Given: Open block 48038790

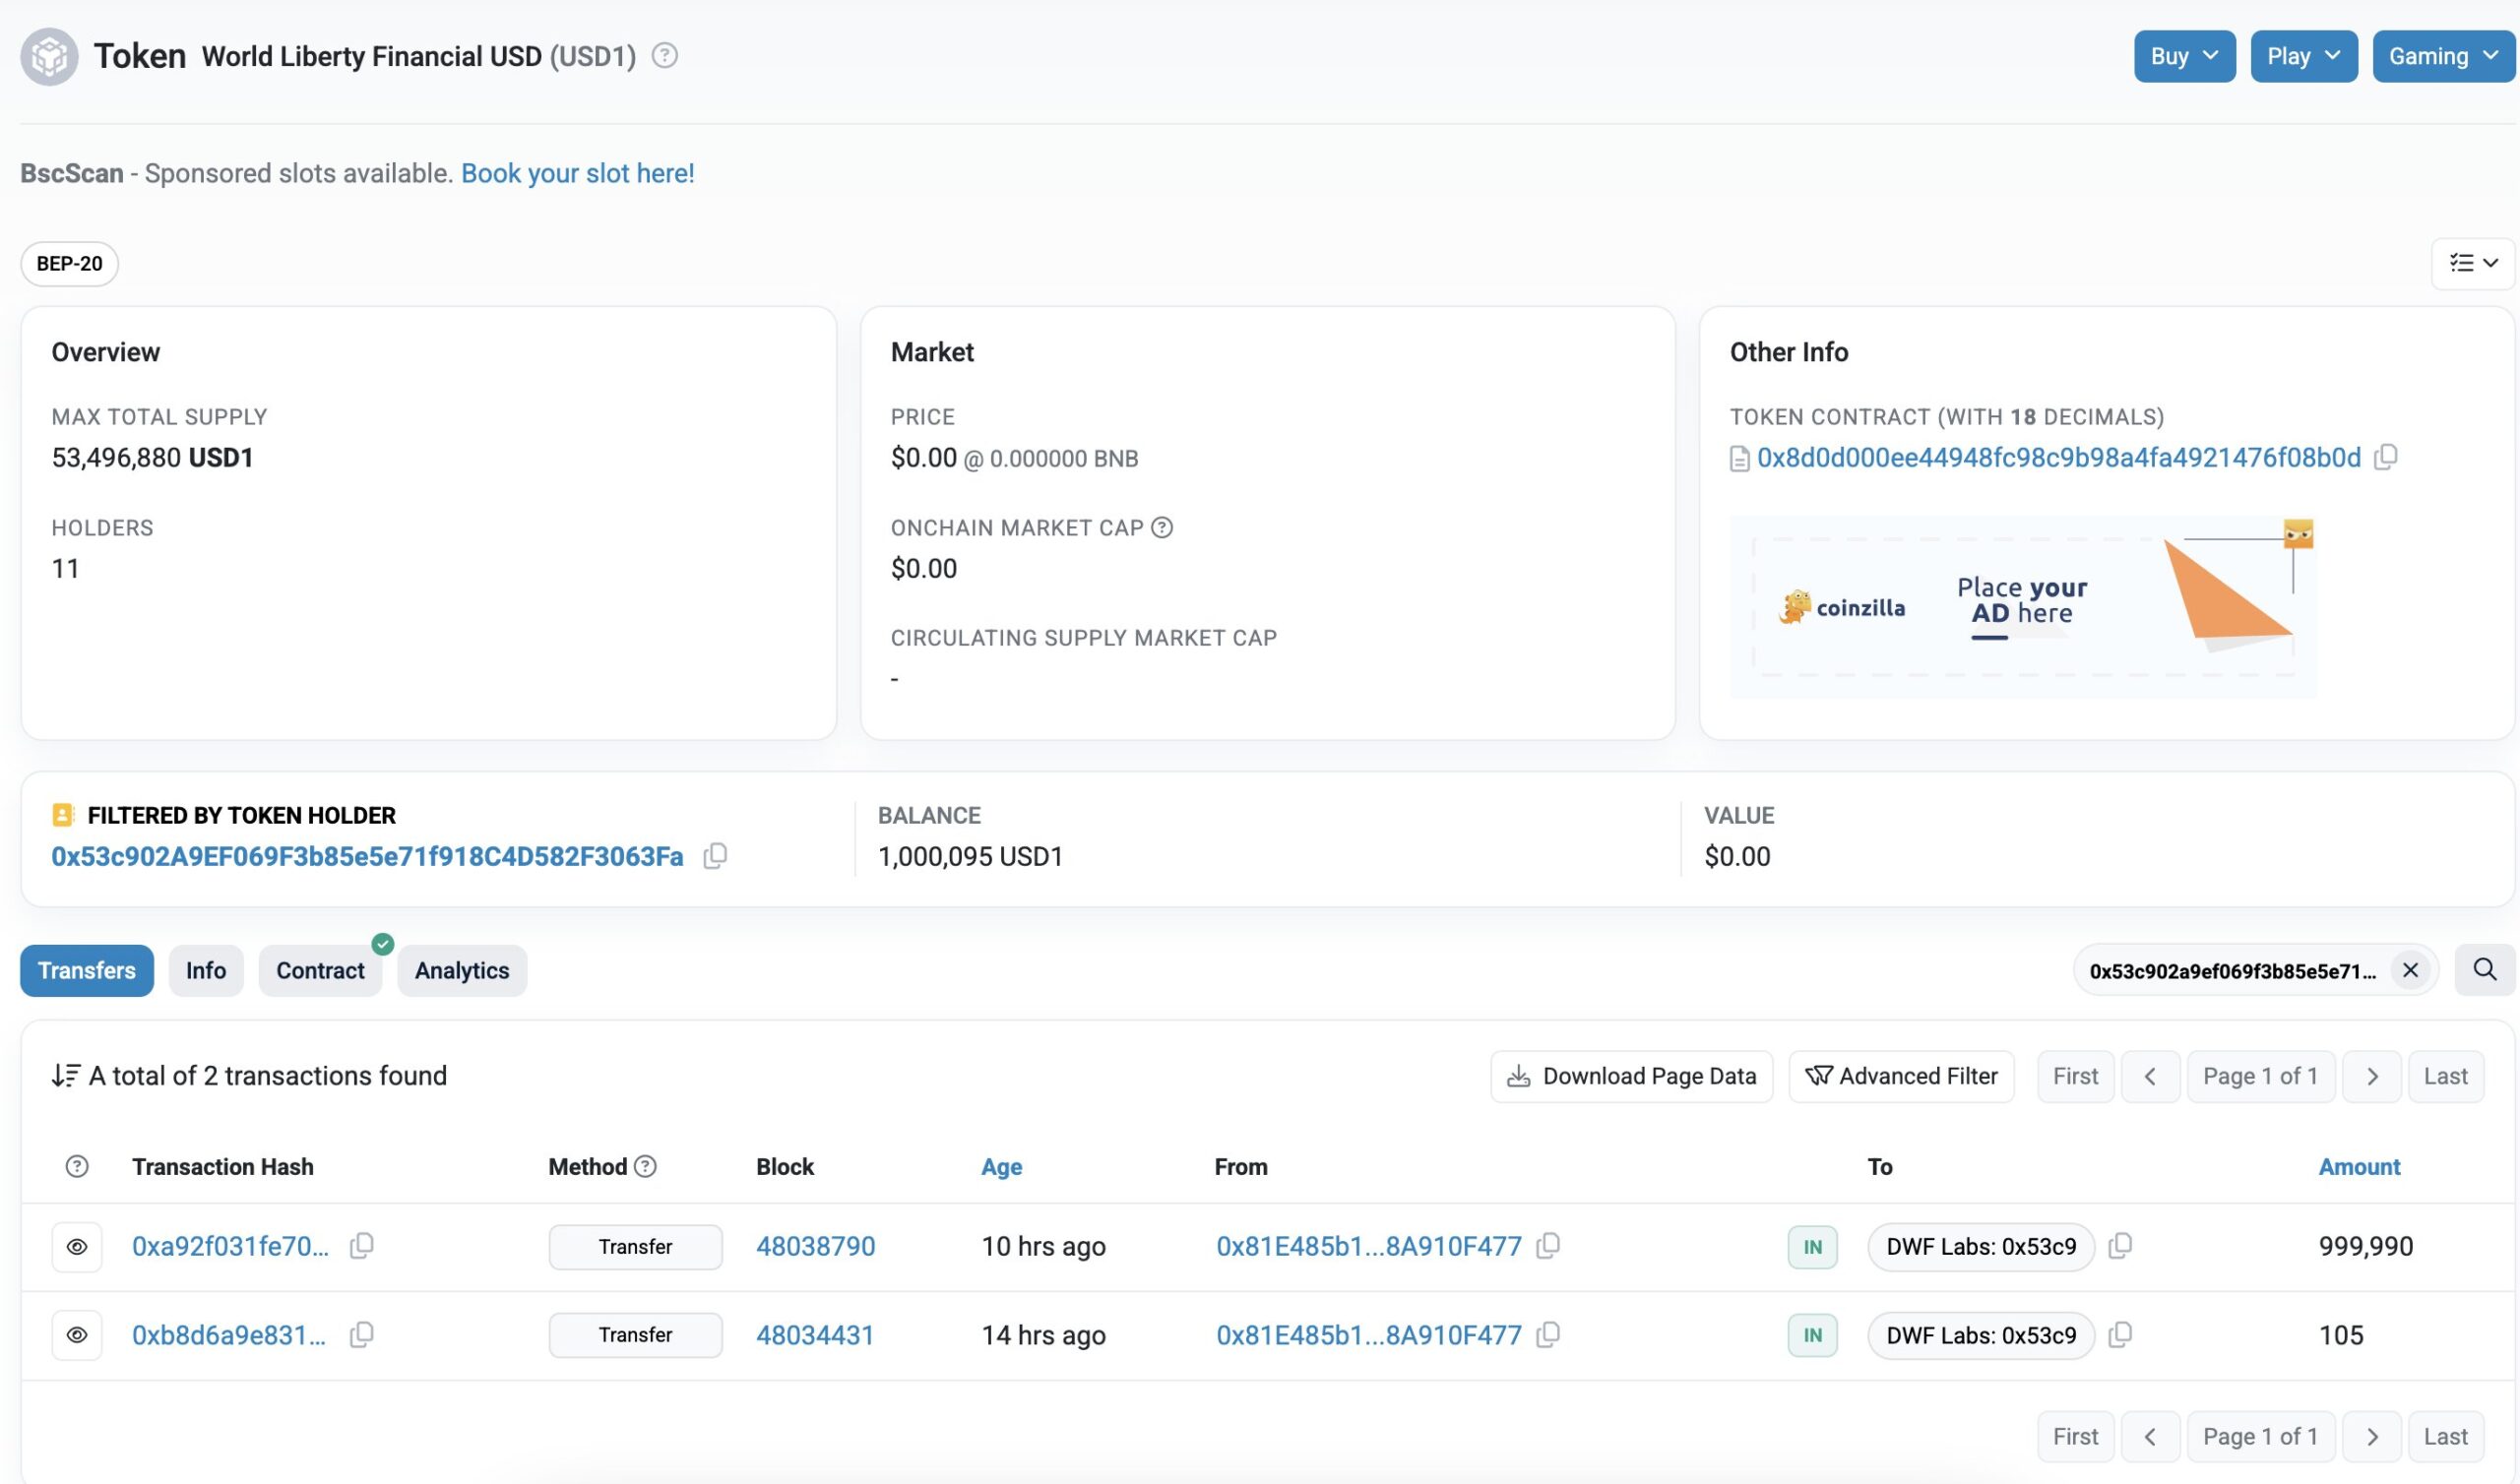Looking at the screenshot, I should (815, 1246).
